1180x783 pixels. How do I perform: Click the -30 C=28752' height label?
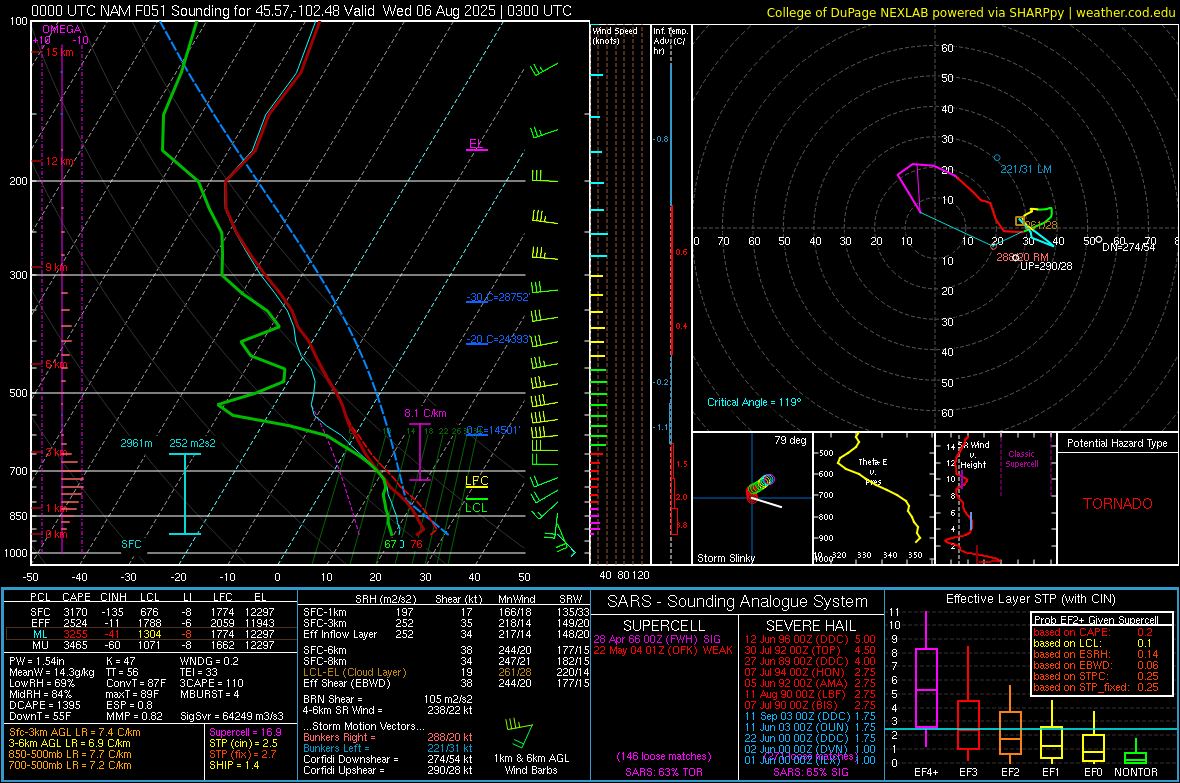click(498, 297)
